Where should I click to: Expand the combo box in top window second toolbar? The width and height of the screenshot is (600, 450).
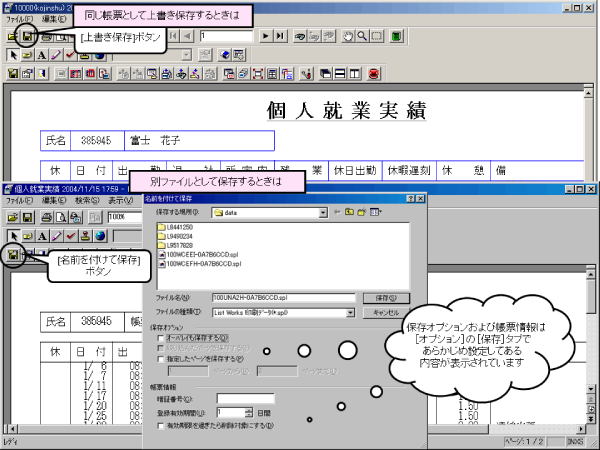click(x=186, y=55)
